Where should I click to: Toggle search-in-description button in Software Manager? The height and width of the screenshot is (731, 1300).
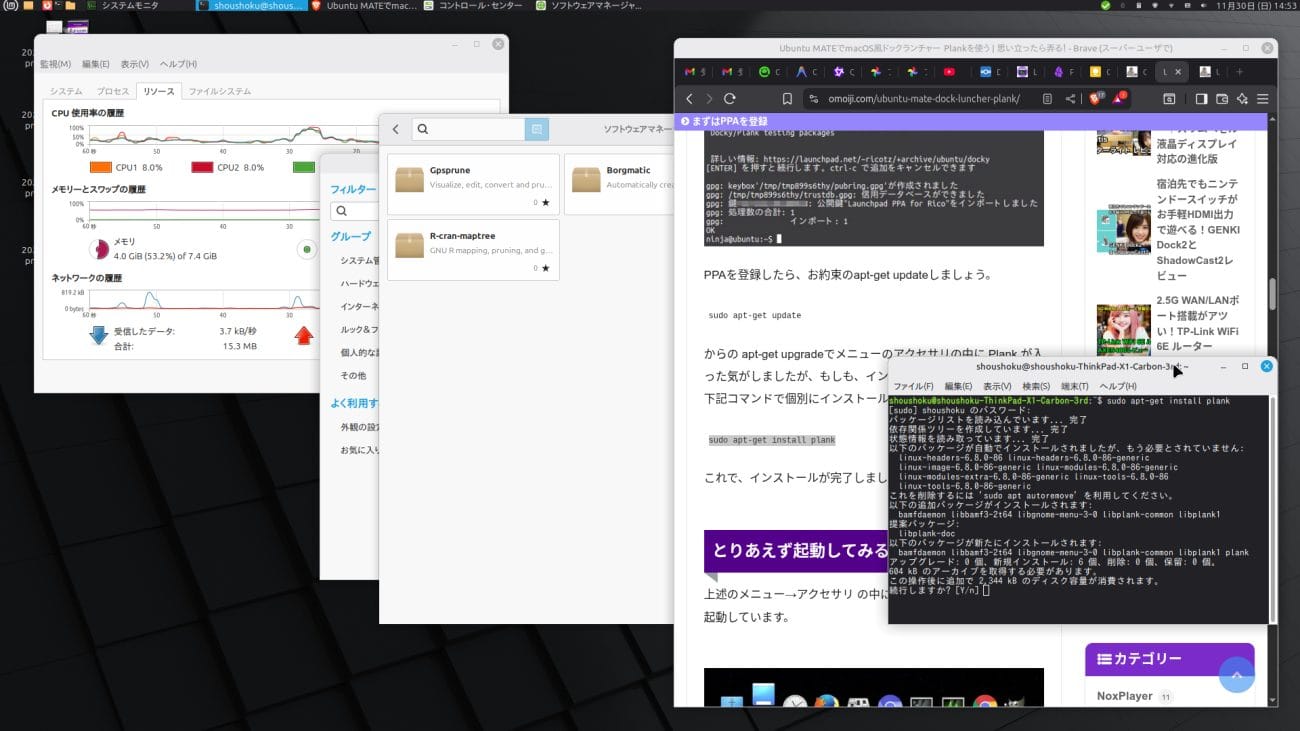point(537,129)
